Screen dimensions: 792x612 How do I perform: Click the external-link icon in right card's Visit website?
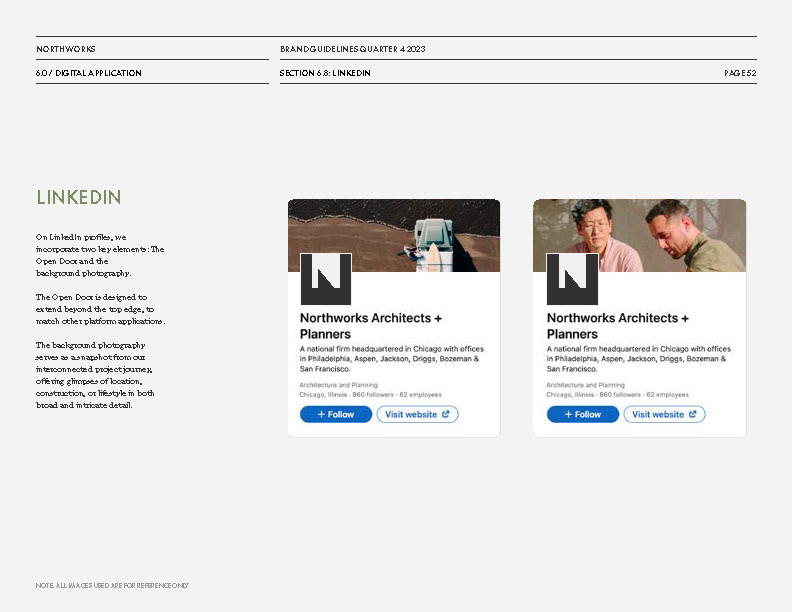point(692,414)
